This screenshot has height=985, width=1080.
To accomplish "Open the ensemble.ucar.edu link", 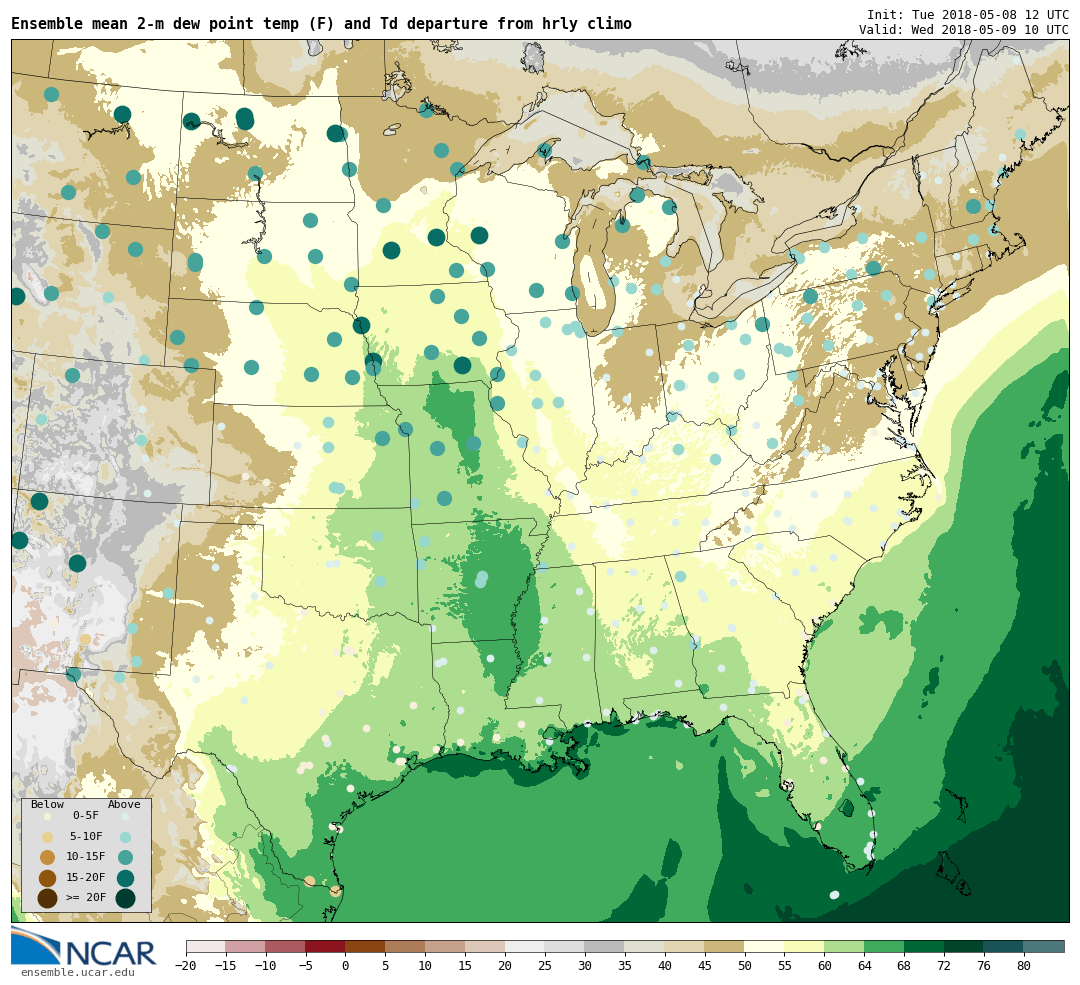I will coord(78,973).
